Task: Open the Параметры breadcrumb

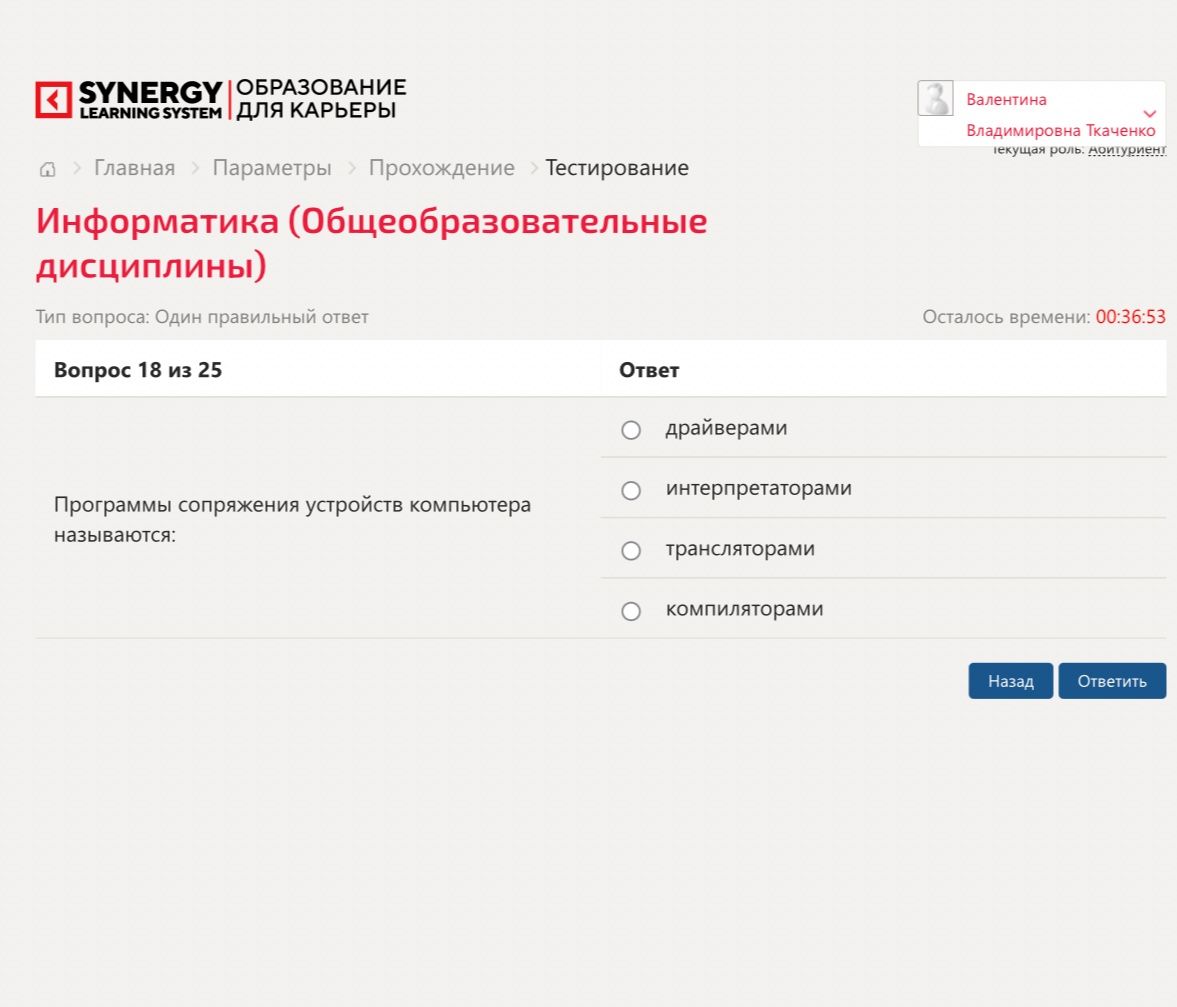Action: click(272, 168)
